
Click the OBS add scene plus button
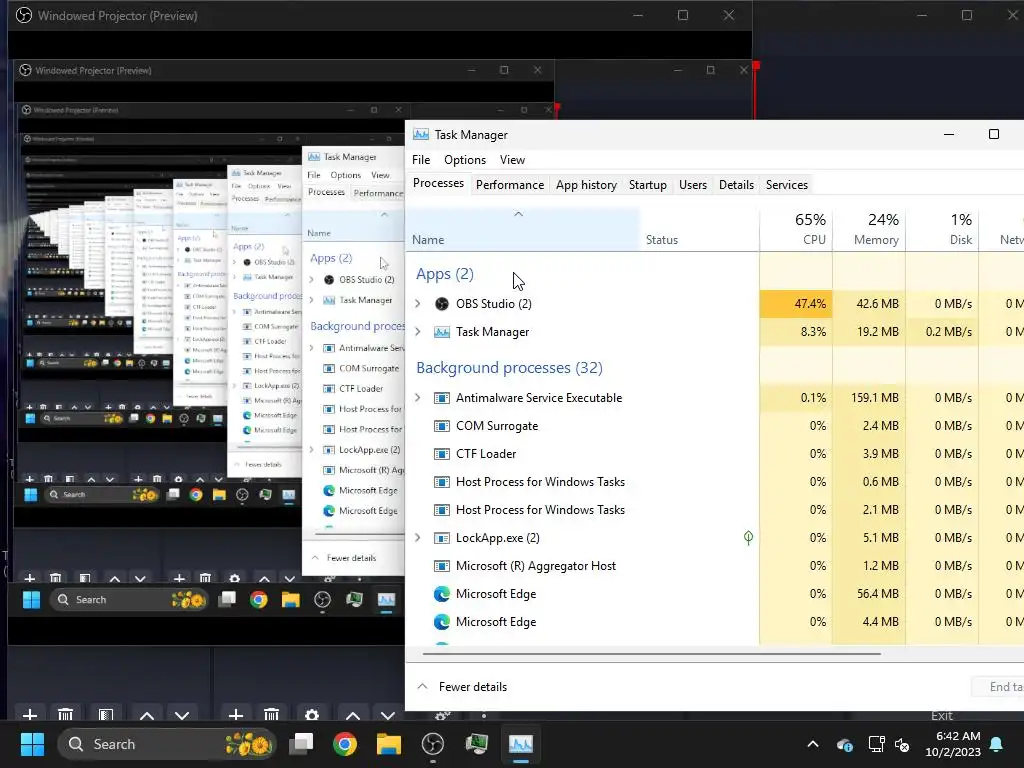coord(29,715)
